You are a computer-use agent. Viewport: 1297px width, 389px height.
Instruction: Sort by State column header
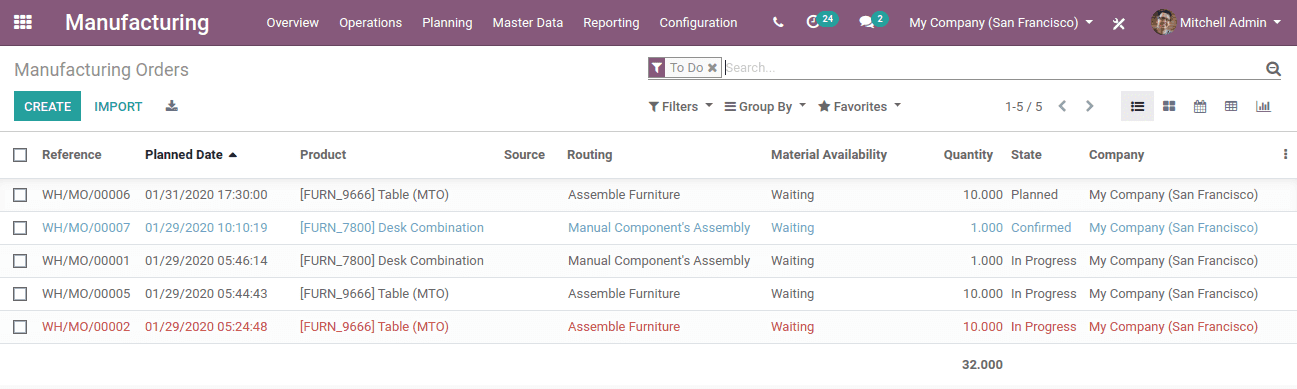pos(1026,154)
